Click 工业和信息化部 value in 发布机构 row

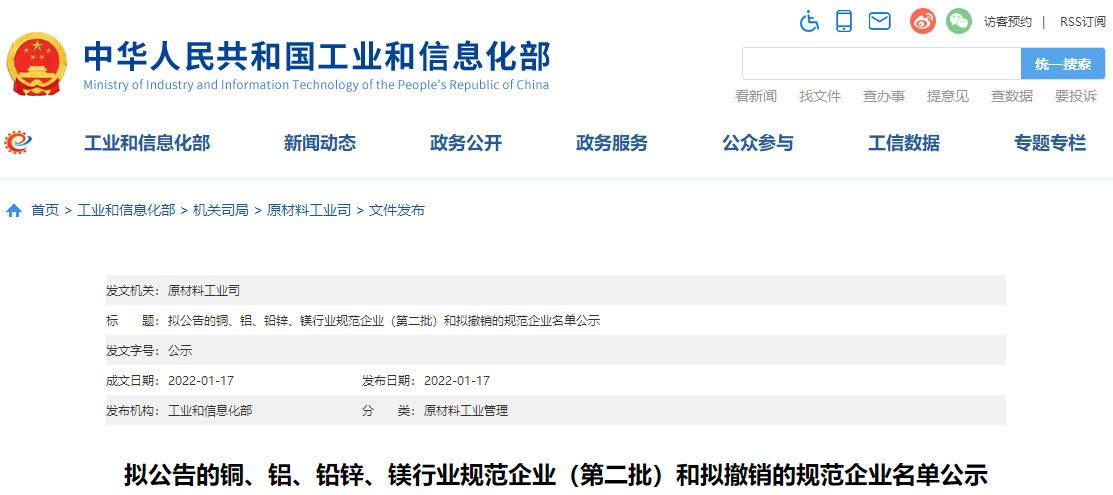[209, 410]
